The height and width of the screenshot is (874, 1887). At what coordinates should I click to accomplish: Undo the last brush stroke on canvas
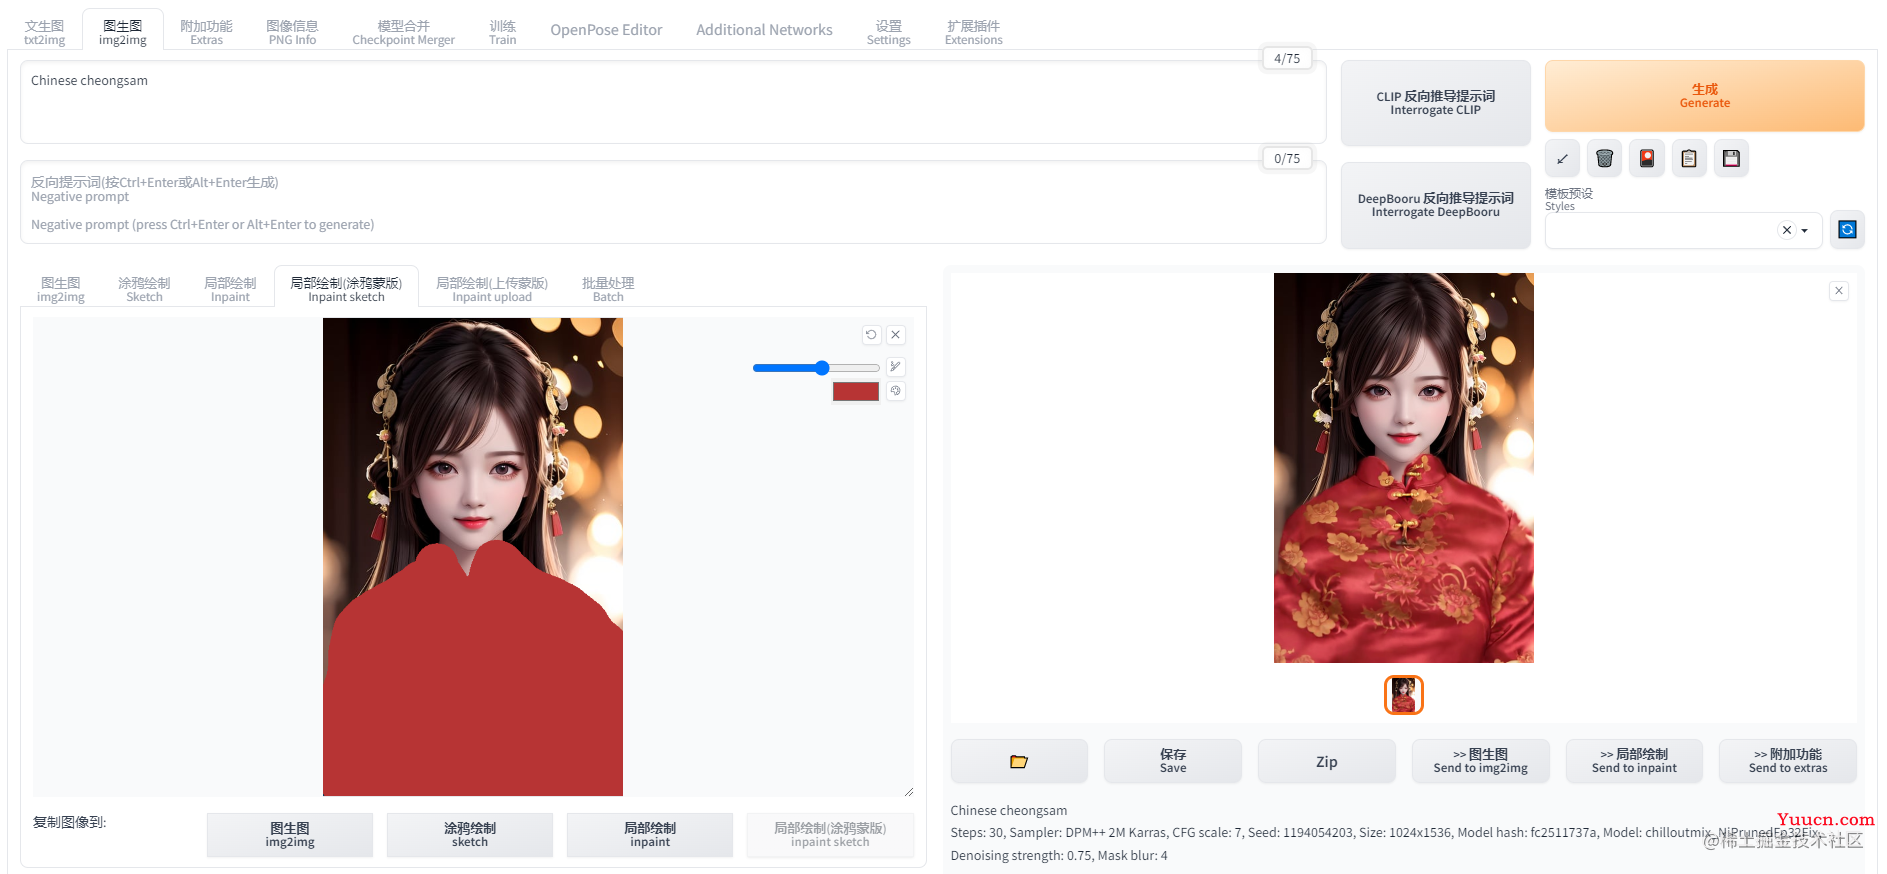871,335
